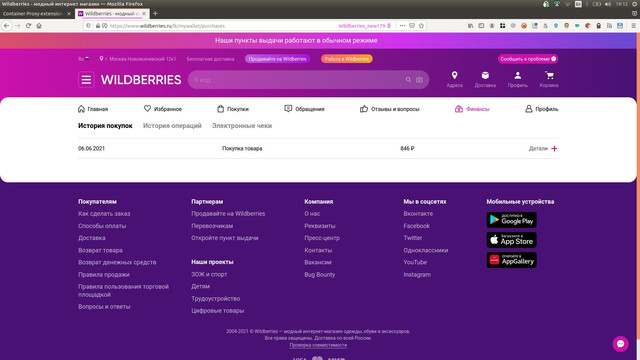Go to Главная home section
The width and height of the screenshot is (640, 360).
93,109
